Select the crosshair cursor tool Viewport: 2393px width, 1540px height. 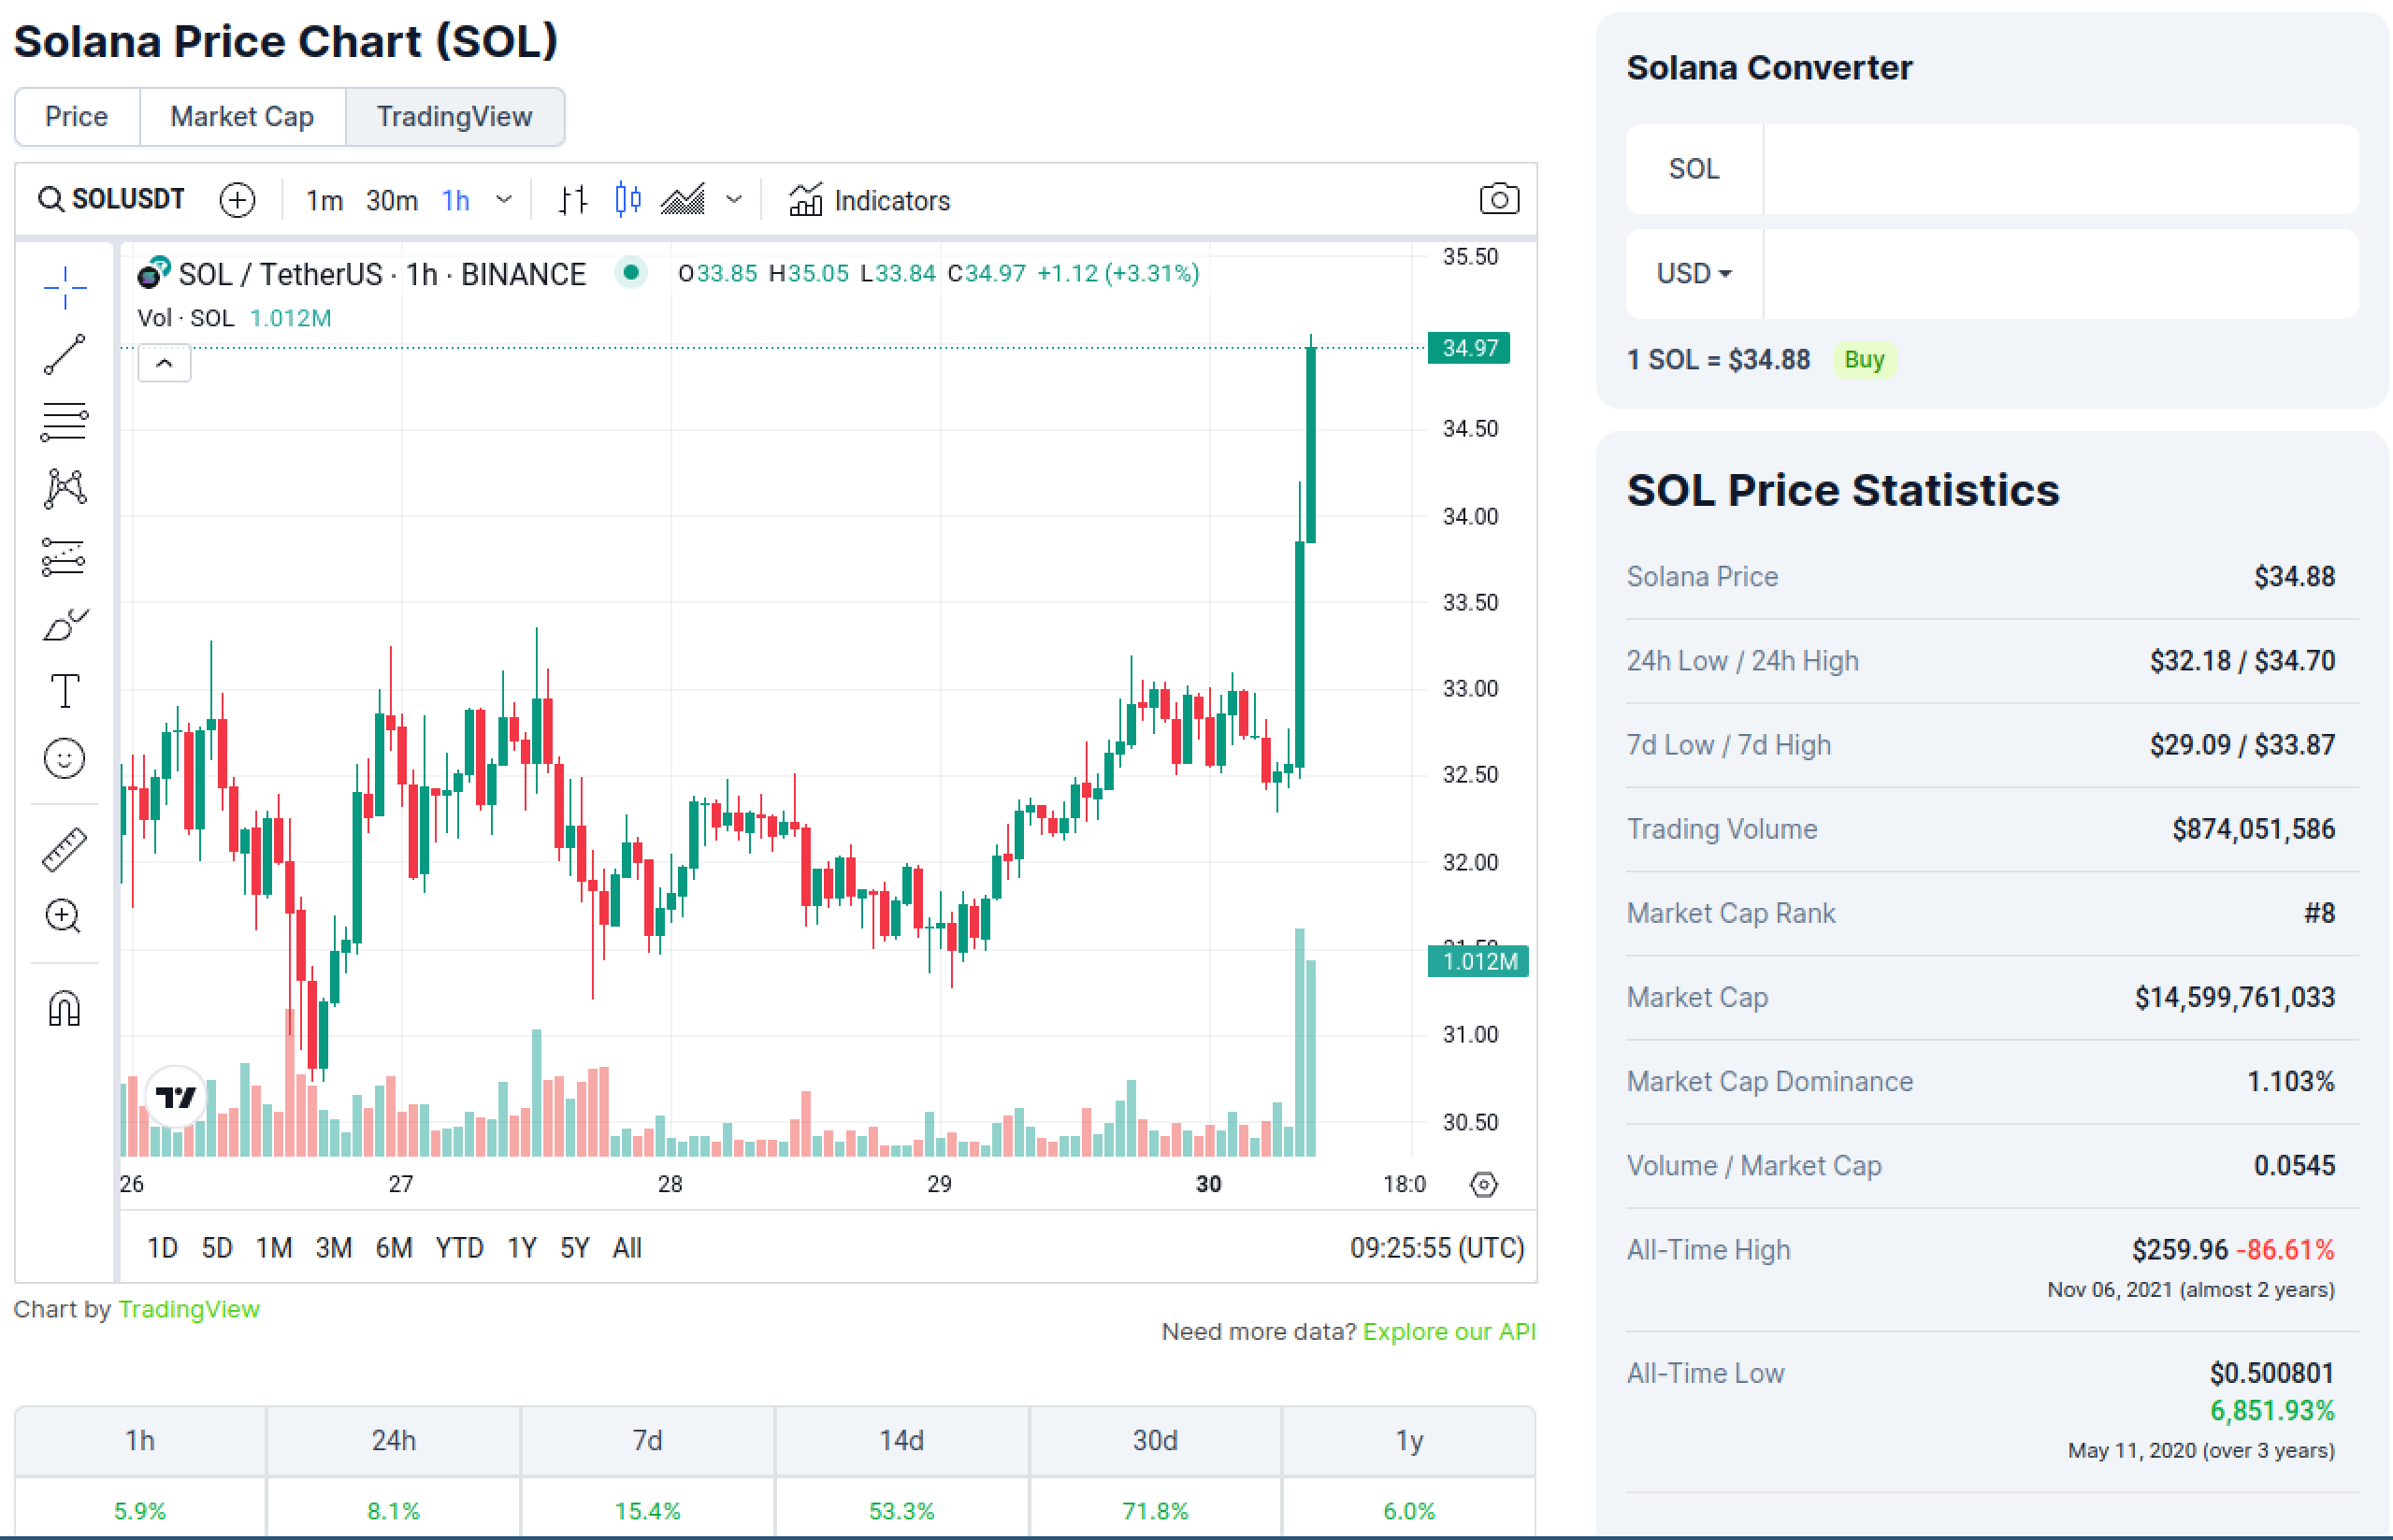coord(65,288)
